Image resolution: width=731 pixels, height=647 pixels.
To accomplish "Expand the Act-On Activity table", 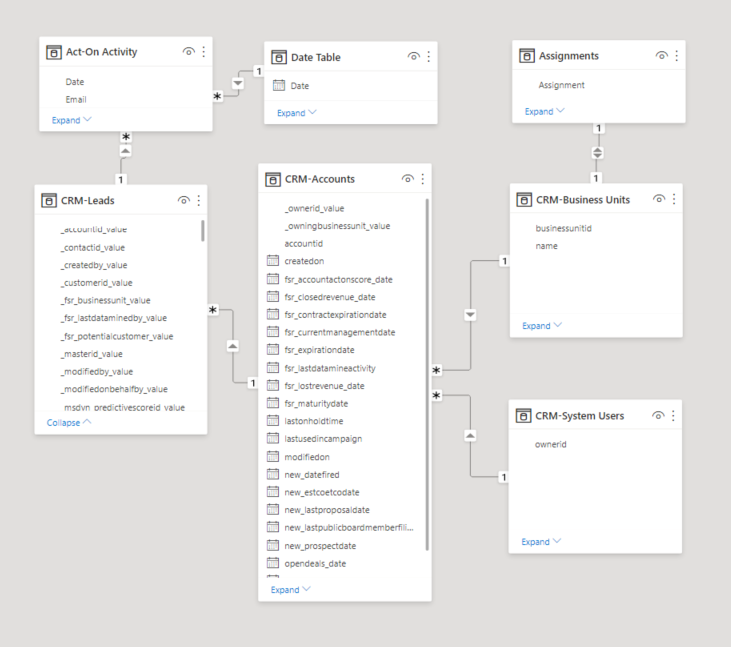I will [x=71, y=120].
